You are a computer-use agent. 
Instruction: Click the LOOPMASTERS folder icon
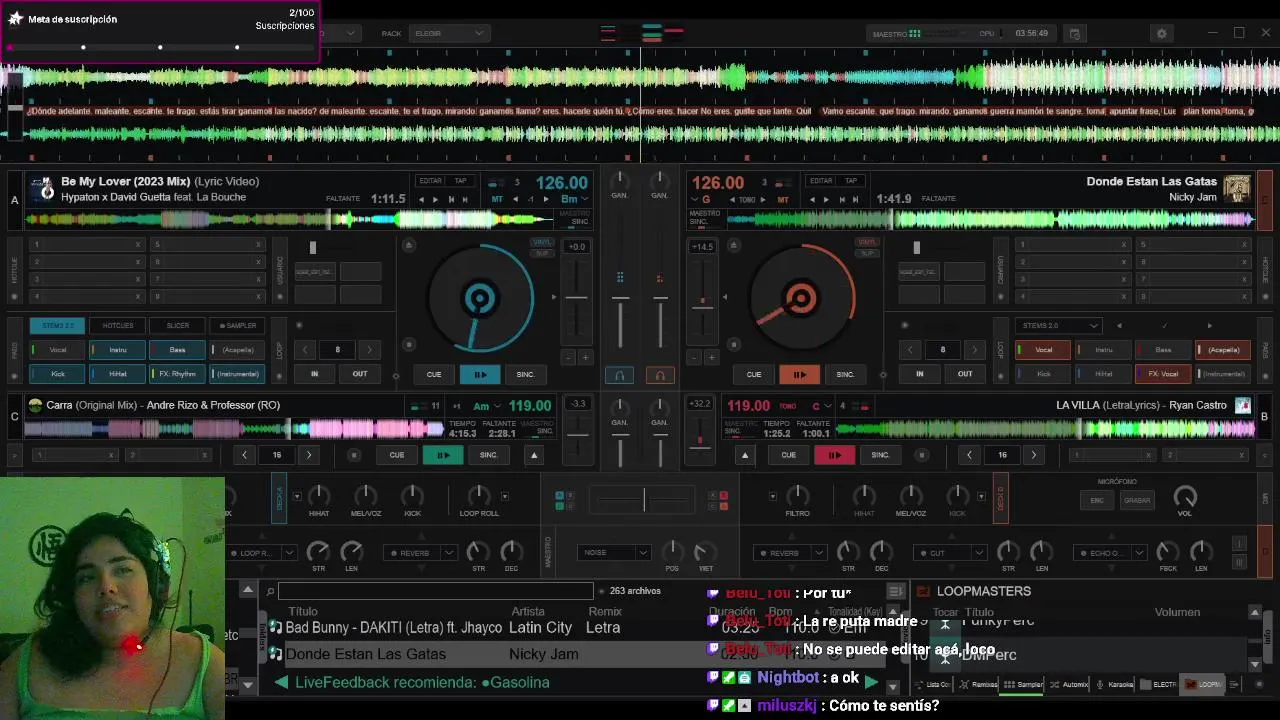point(922,592)
